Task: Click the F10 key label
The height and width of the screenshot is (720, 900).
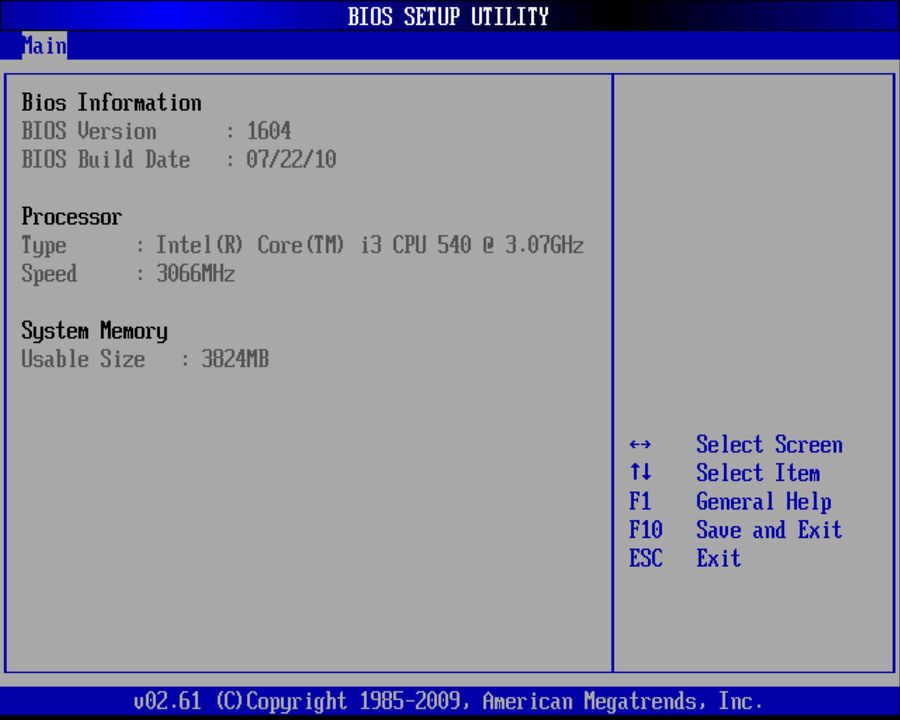Action: pyautogui.click(x=646, y=530)
